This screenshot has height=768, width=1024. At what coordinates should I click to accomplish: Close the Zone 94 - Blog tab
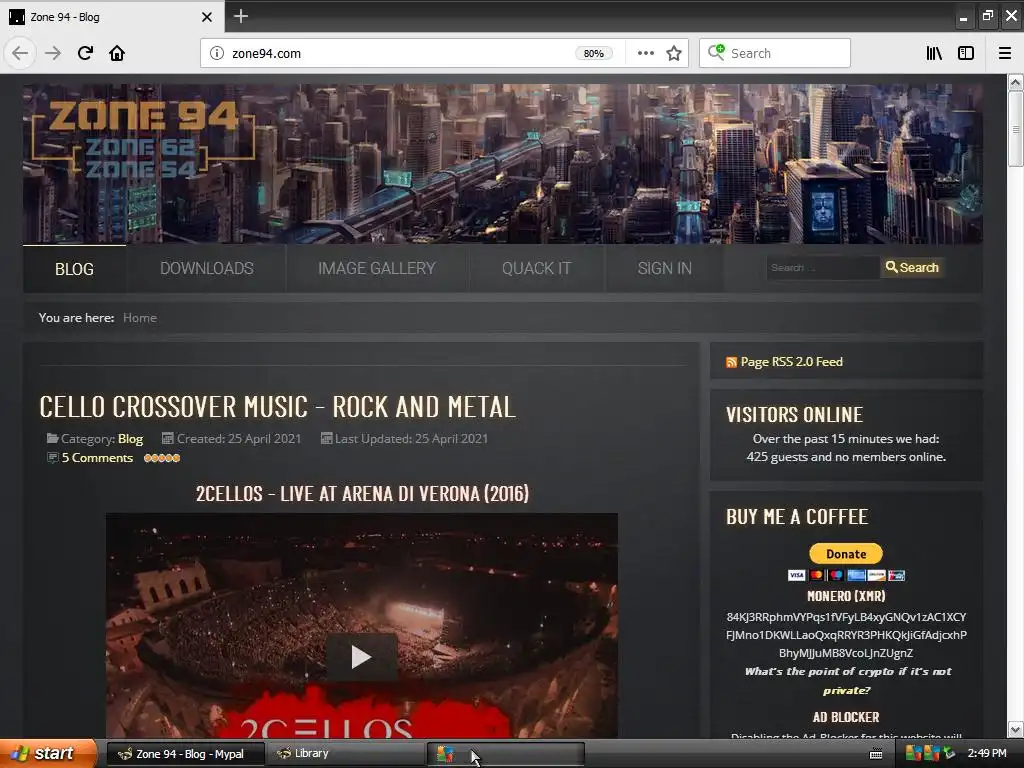pyautogui.click(x=206, y=17)
